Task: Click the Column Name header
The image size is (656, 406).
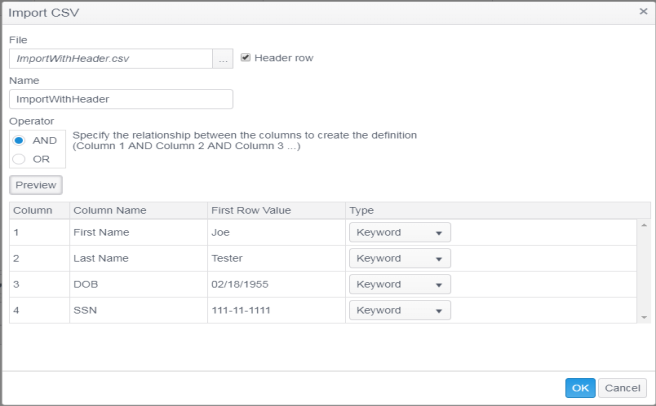Action: pos(110,210)
